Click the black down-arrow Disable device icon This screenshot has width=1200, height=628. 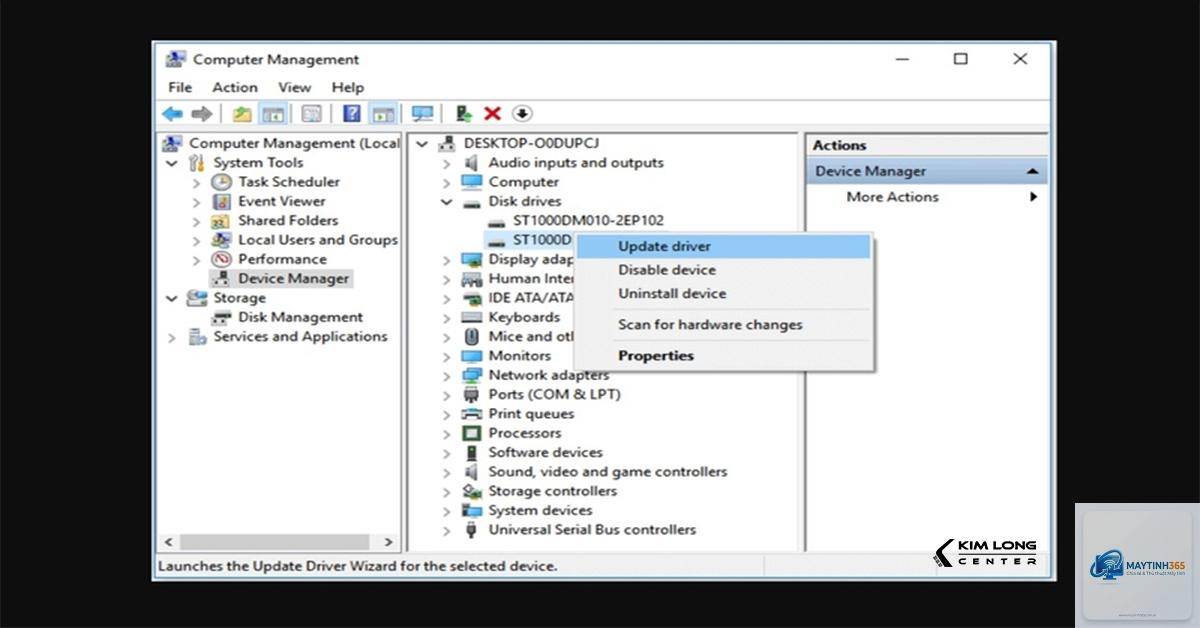[522, 114]
